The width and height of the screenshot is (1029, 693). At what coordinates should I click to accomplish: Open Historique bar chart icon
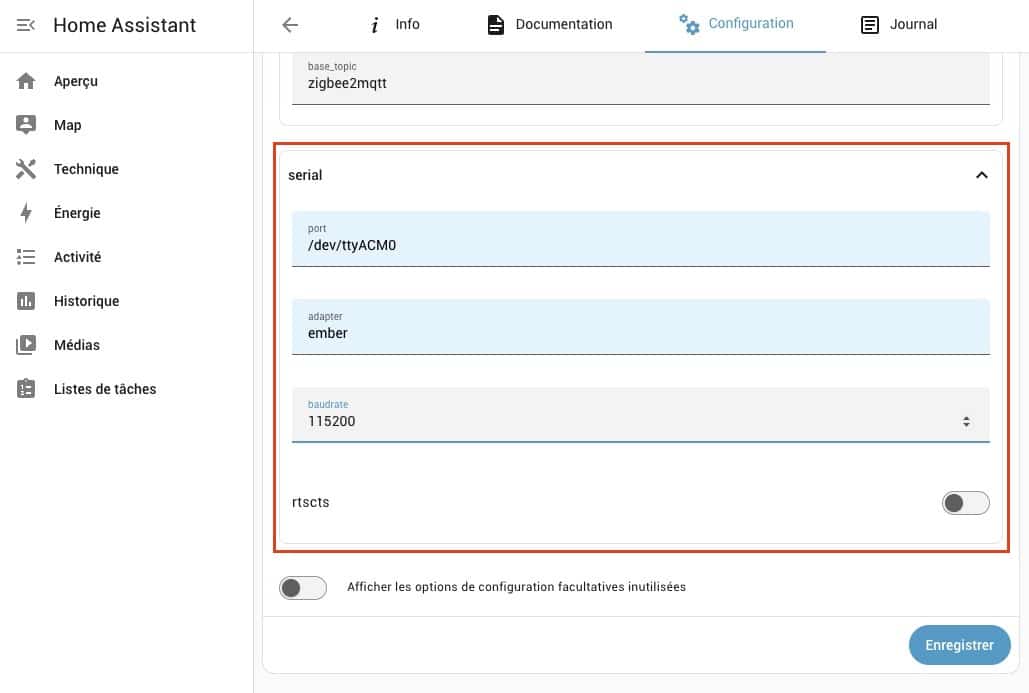click(26, 301)
